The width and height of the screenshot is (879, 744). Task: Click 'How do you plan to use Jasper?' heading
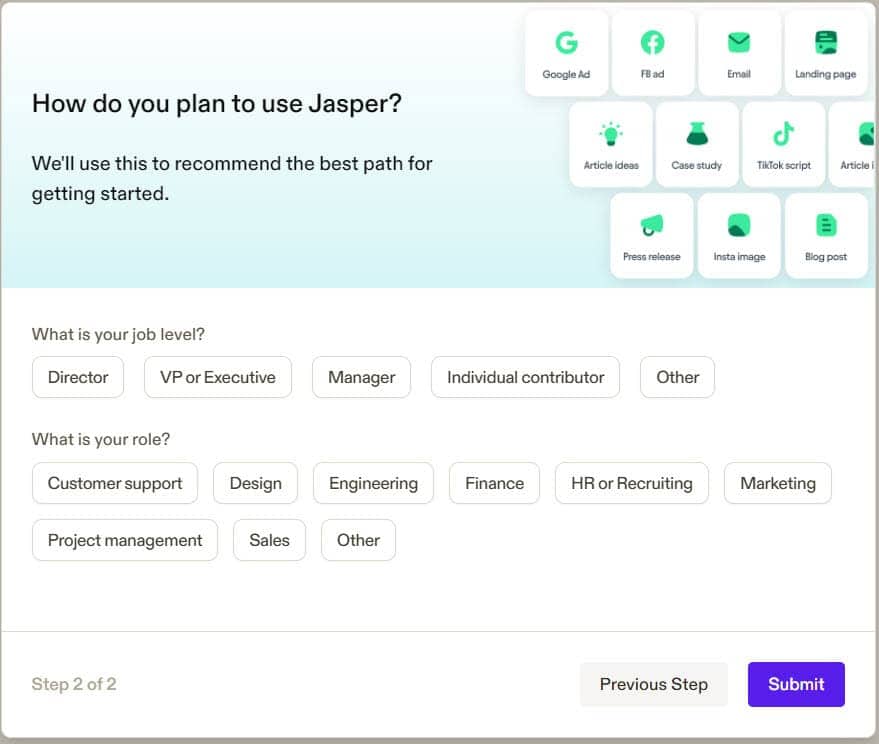pos(217,104)
